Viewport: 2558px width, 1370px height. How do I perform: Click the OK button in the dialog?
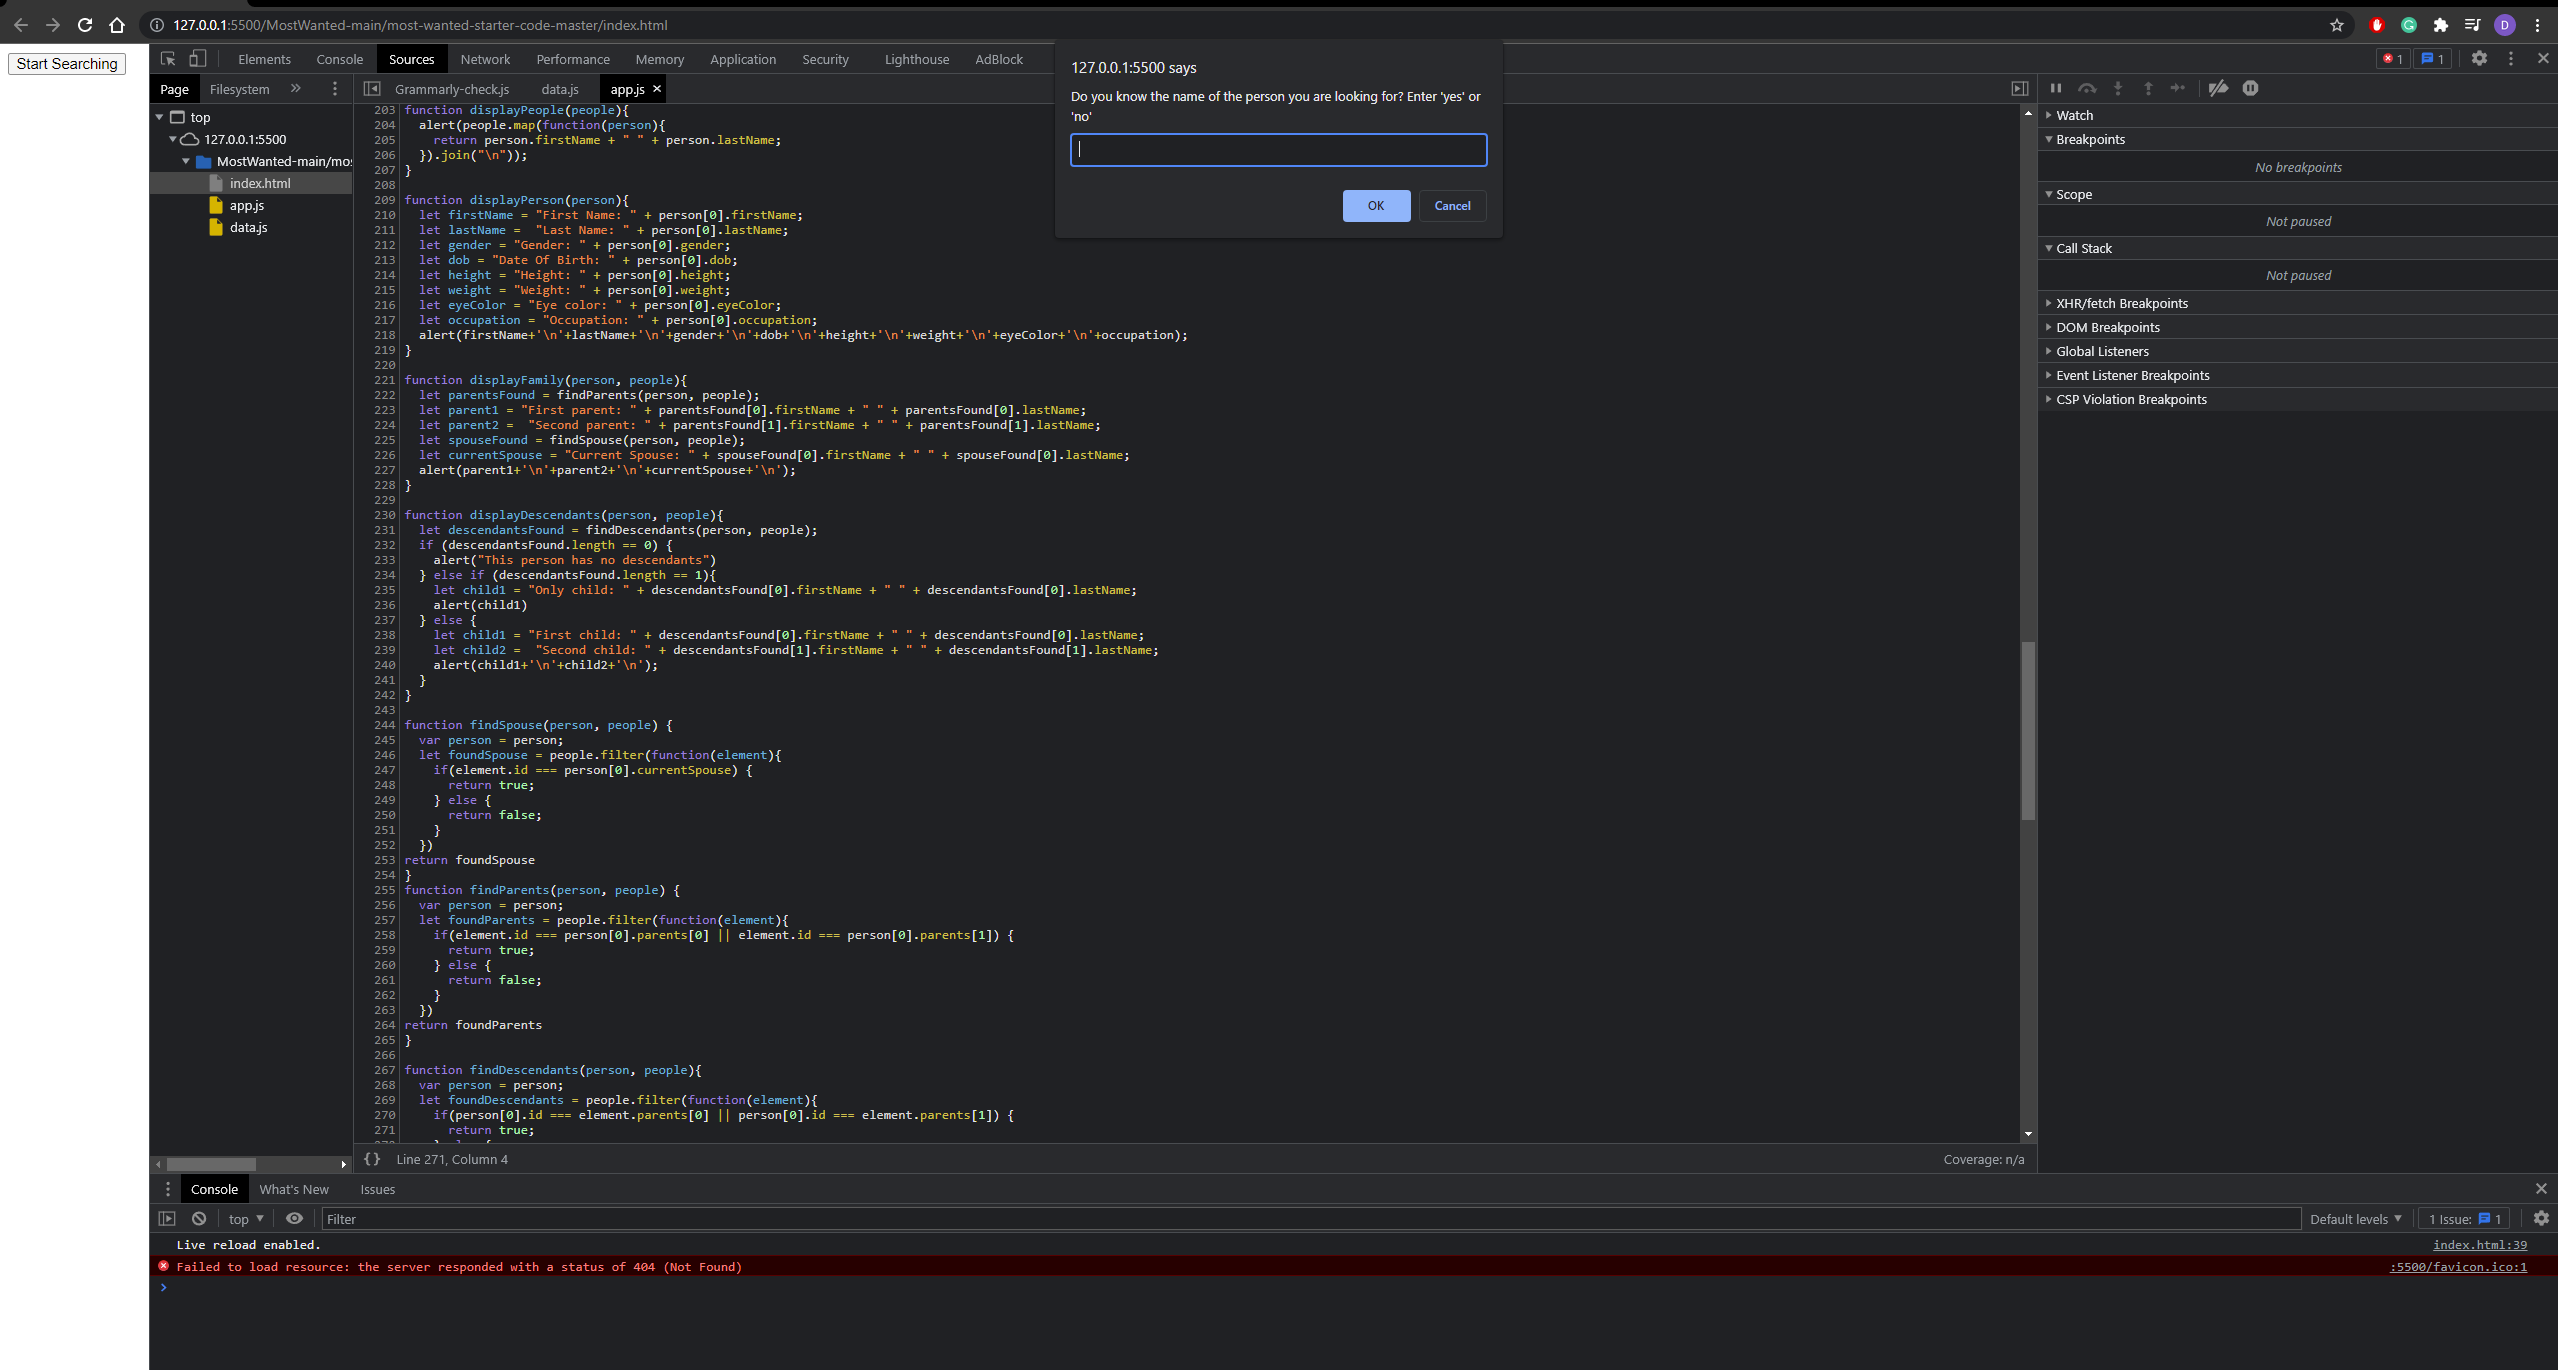tap(1375, 206)
